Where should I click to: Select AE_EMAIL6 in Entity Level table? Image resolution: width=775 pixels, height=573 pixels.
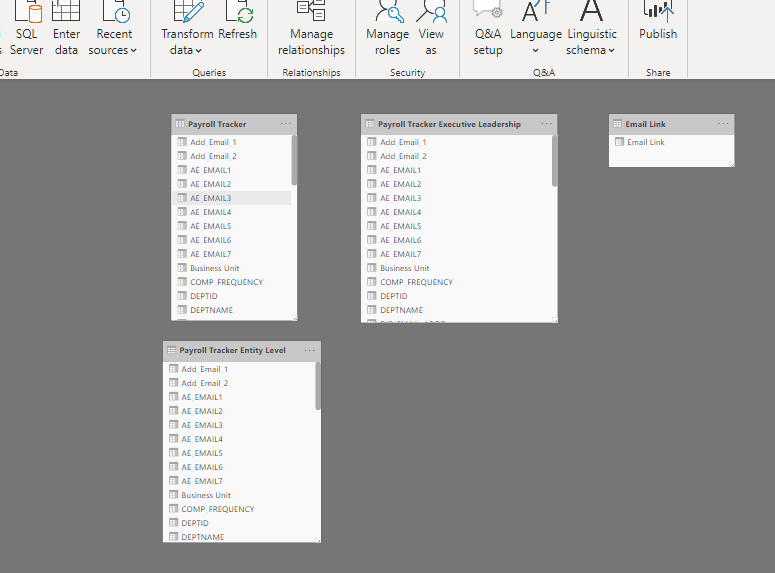pyautogui.click(x=239, y=467)
